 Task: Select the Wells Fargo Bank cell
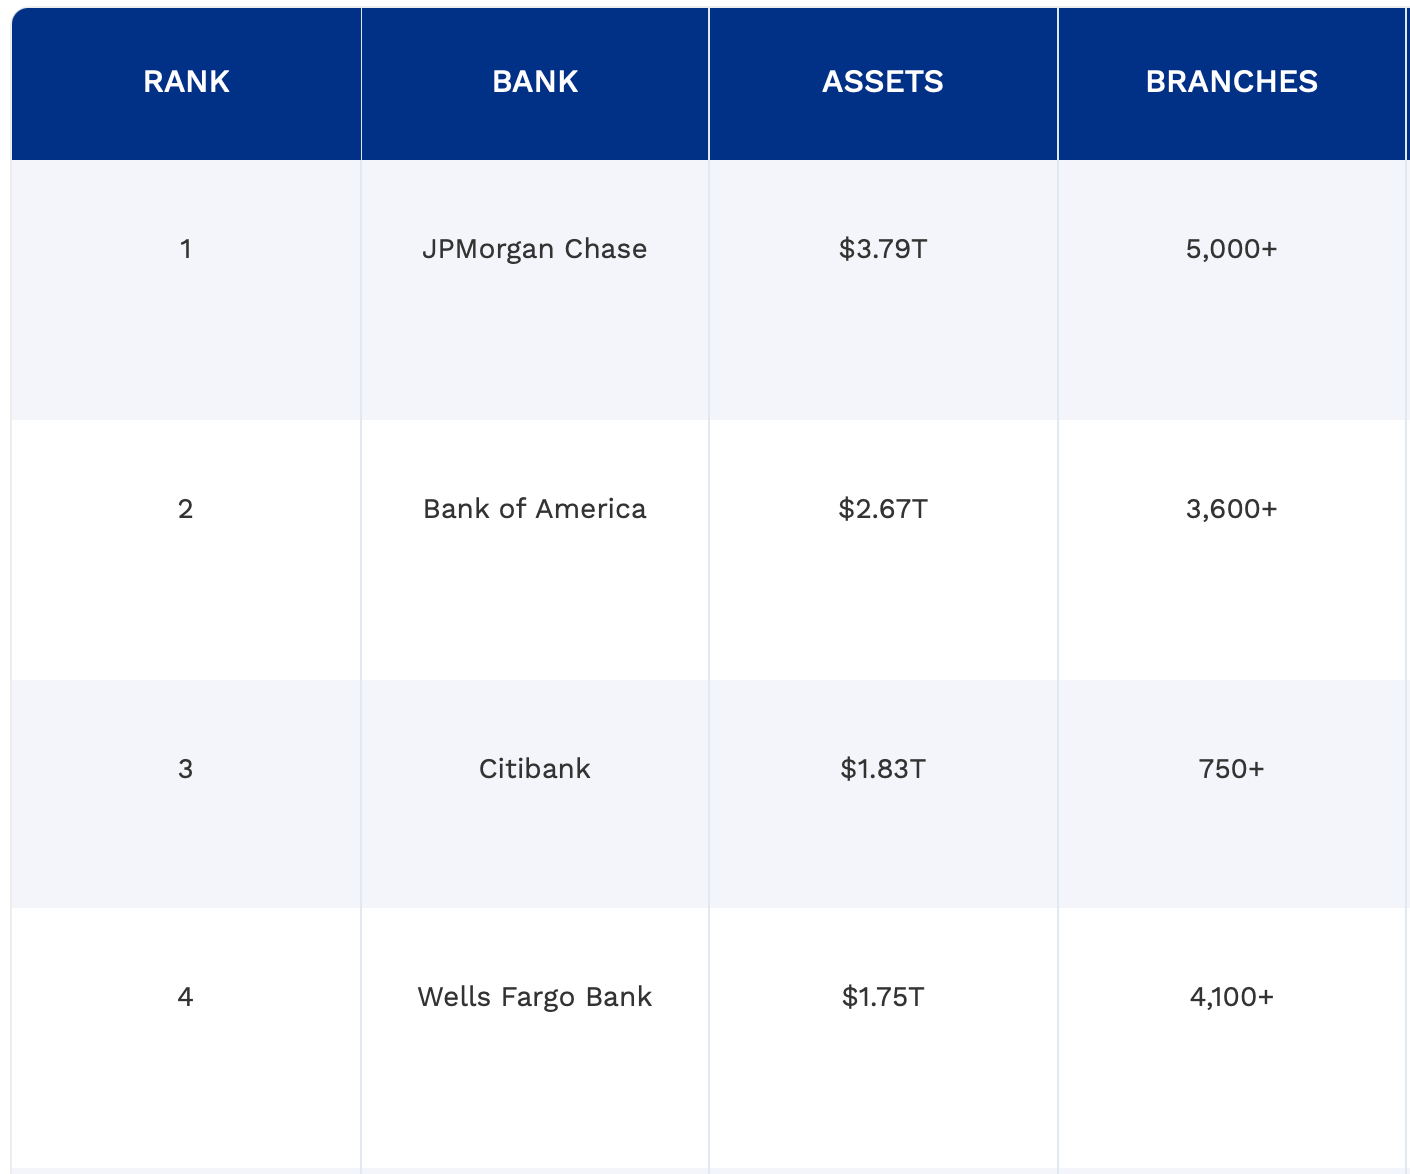(535, 996)
